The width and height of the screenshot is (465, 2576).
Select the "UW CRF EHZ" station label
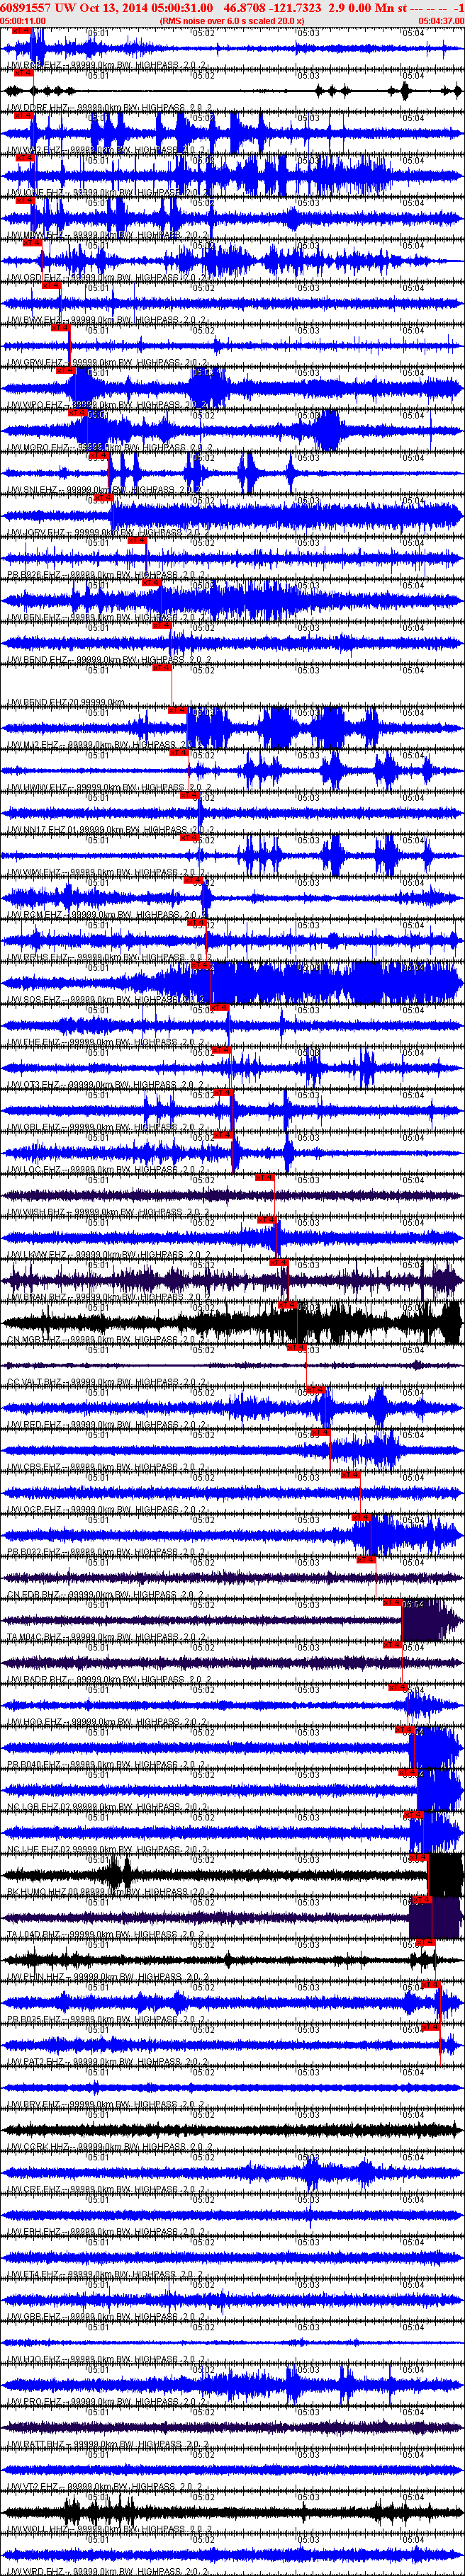(x=33, y=2190)
